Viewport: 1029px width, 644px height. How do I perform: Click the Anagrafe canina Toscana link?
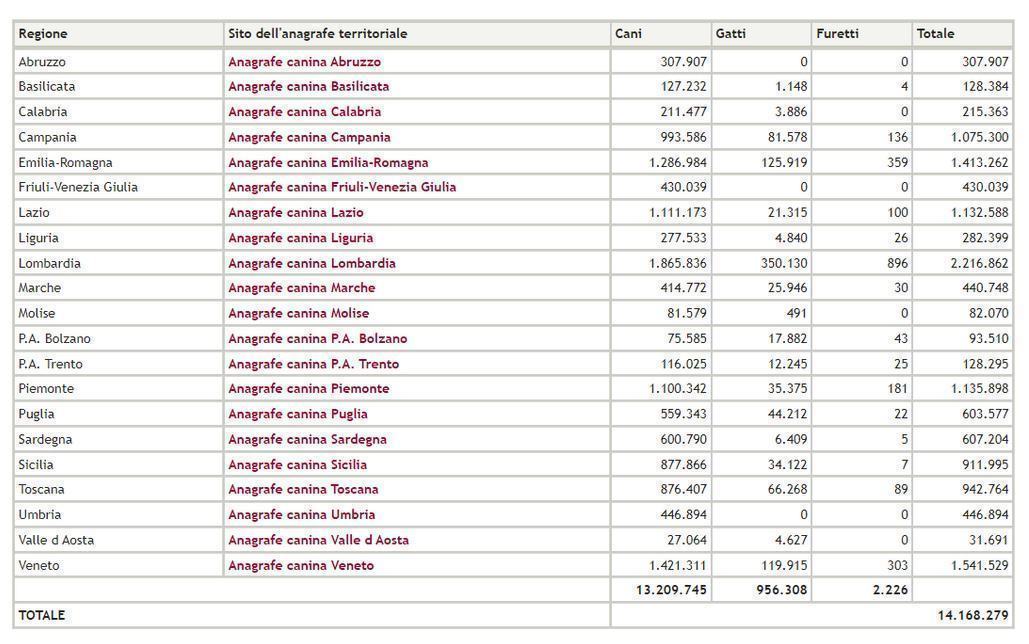tap(303, 490)
